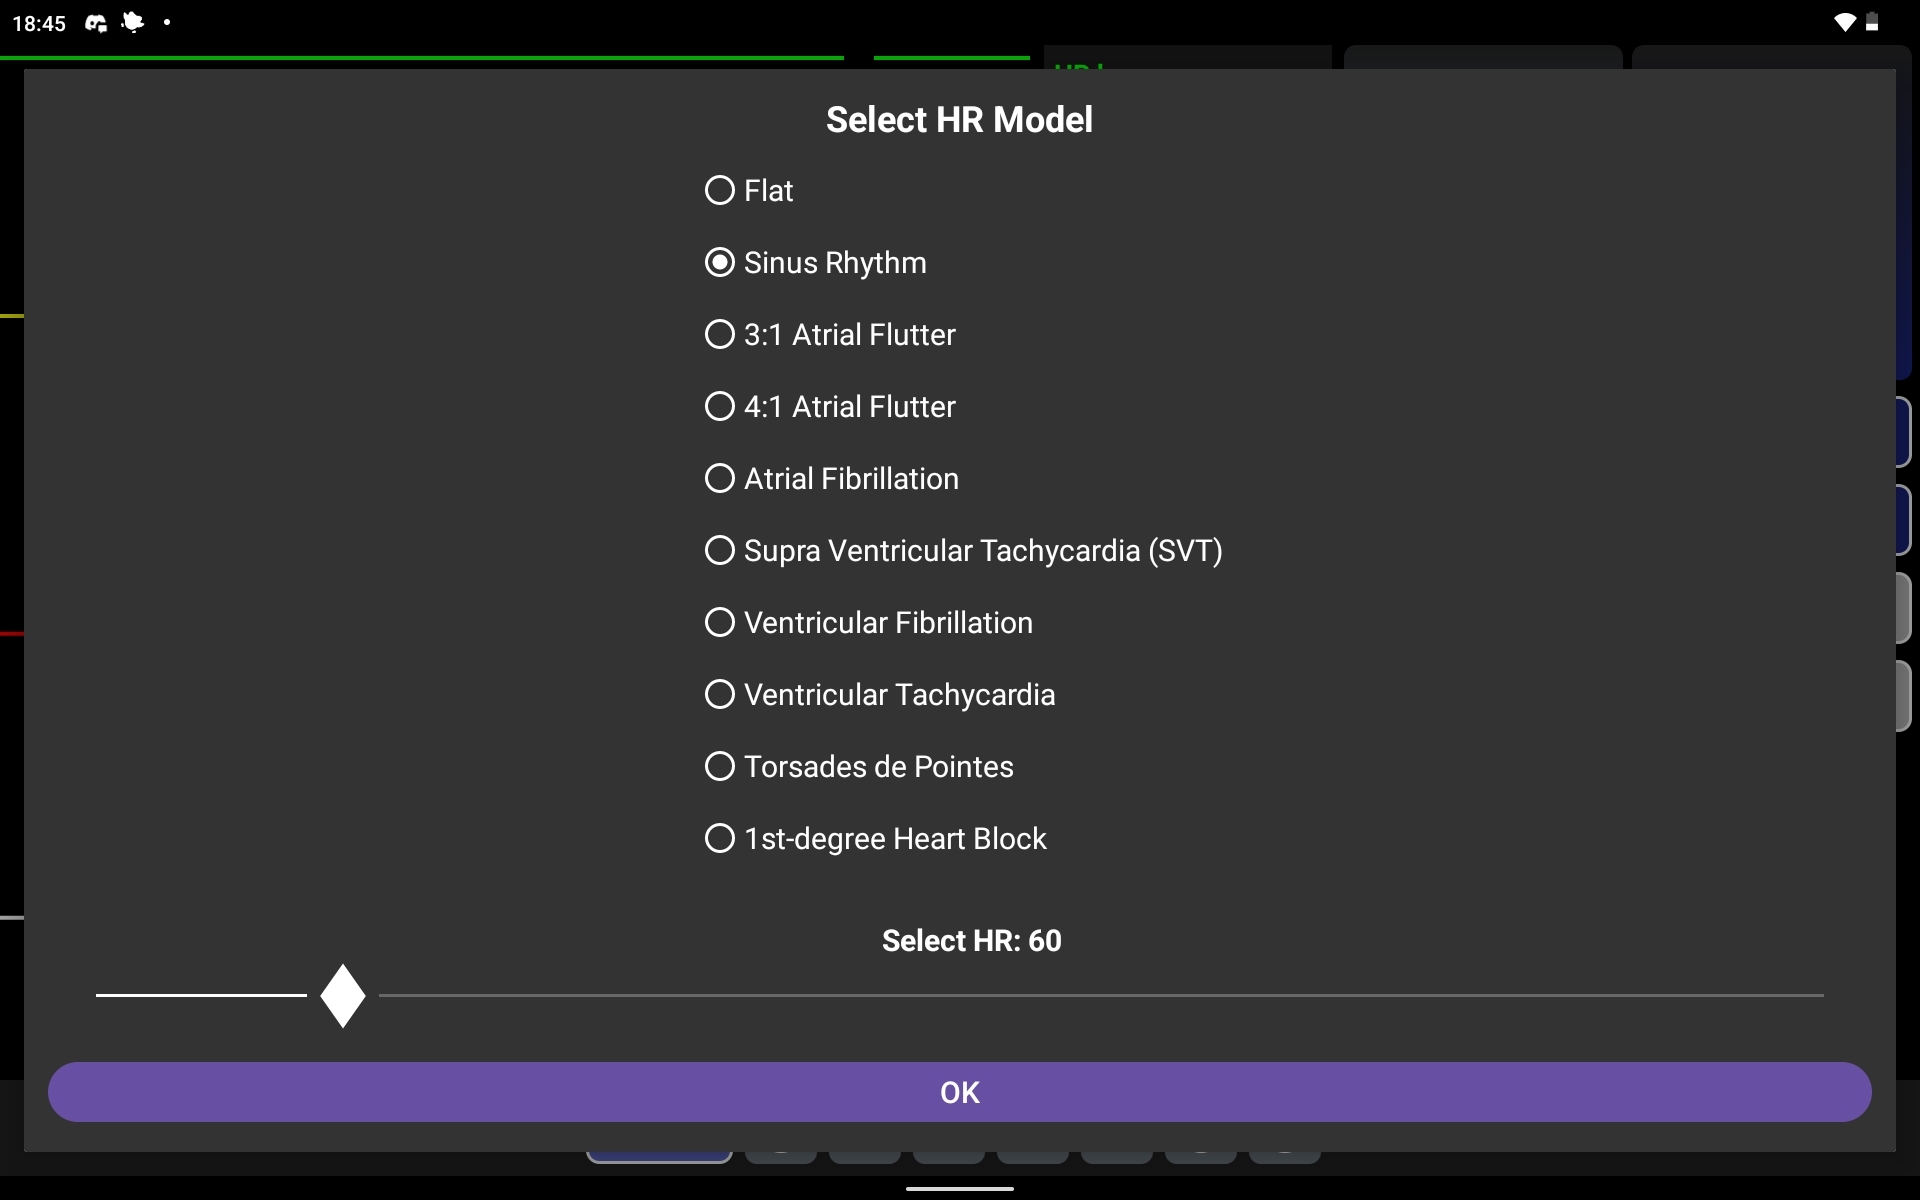The width and height of the screenshot is (1920, 1200).
Task: Pick Ventricular Tachycardia option
Action: [720, 694]
